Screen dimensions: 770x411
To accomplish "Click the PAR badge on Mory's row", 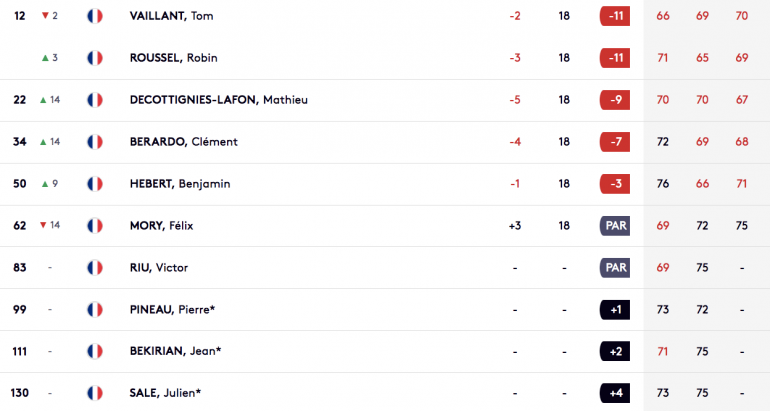I will click(x=615, y=225).
